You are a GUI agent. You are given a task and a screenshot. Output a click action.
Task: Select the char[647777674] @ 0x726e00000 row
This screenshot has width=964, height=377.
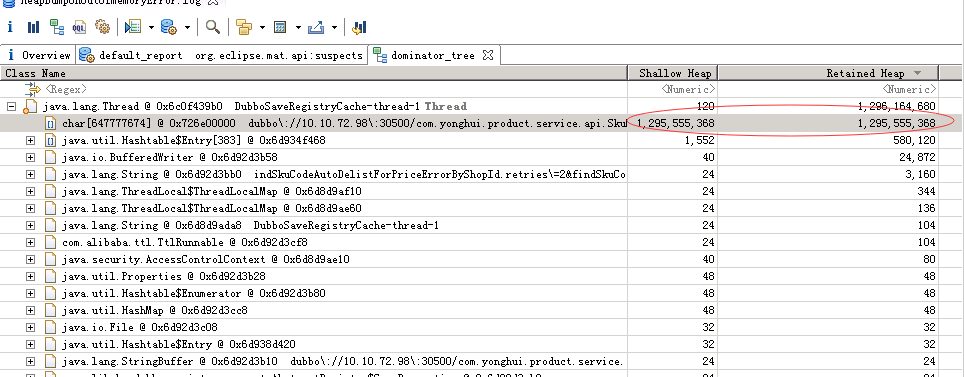(470, 124)
